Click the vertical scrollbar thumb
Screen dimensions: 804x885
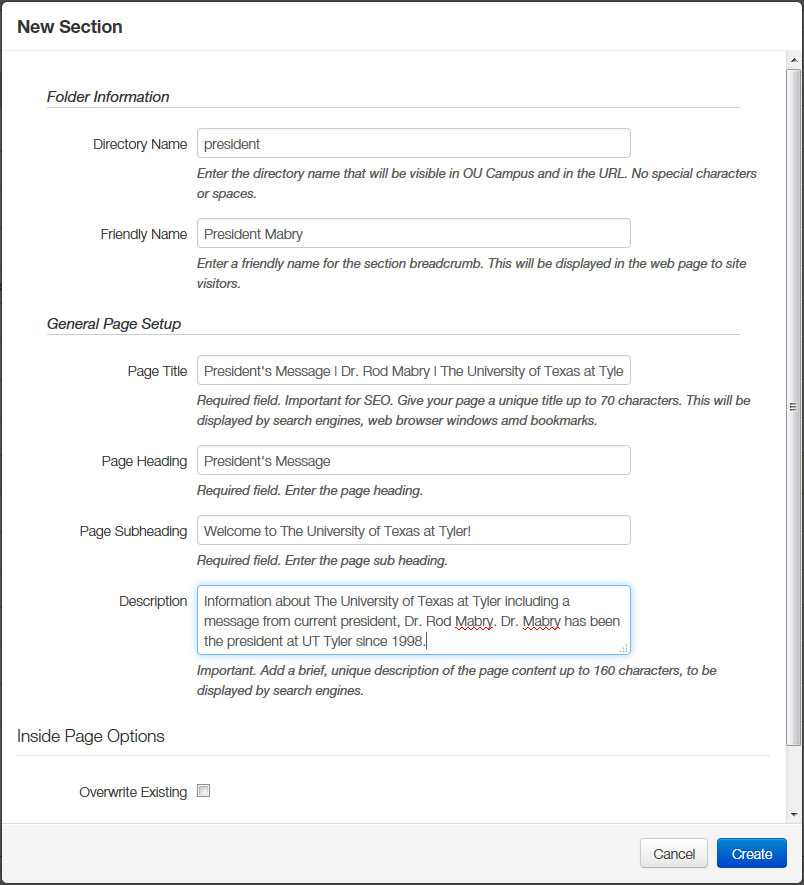pos(794,406)
